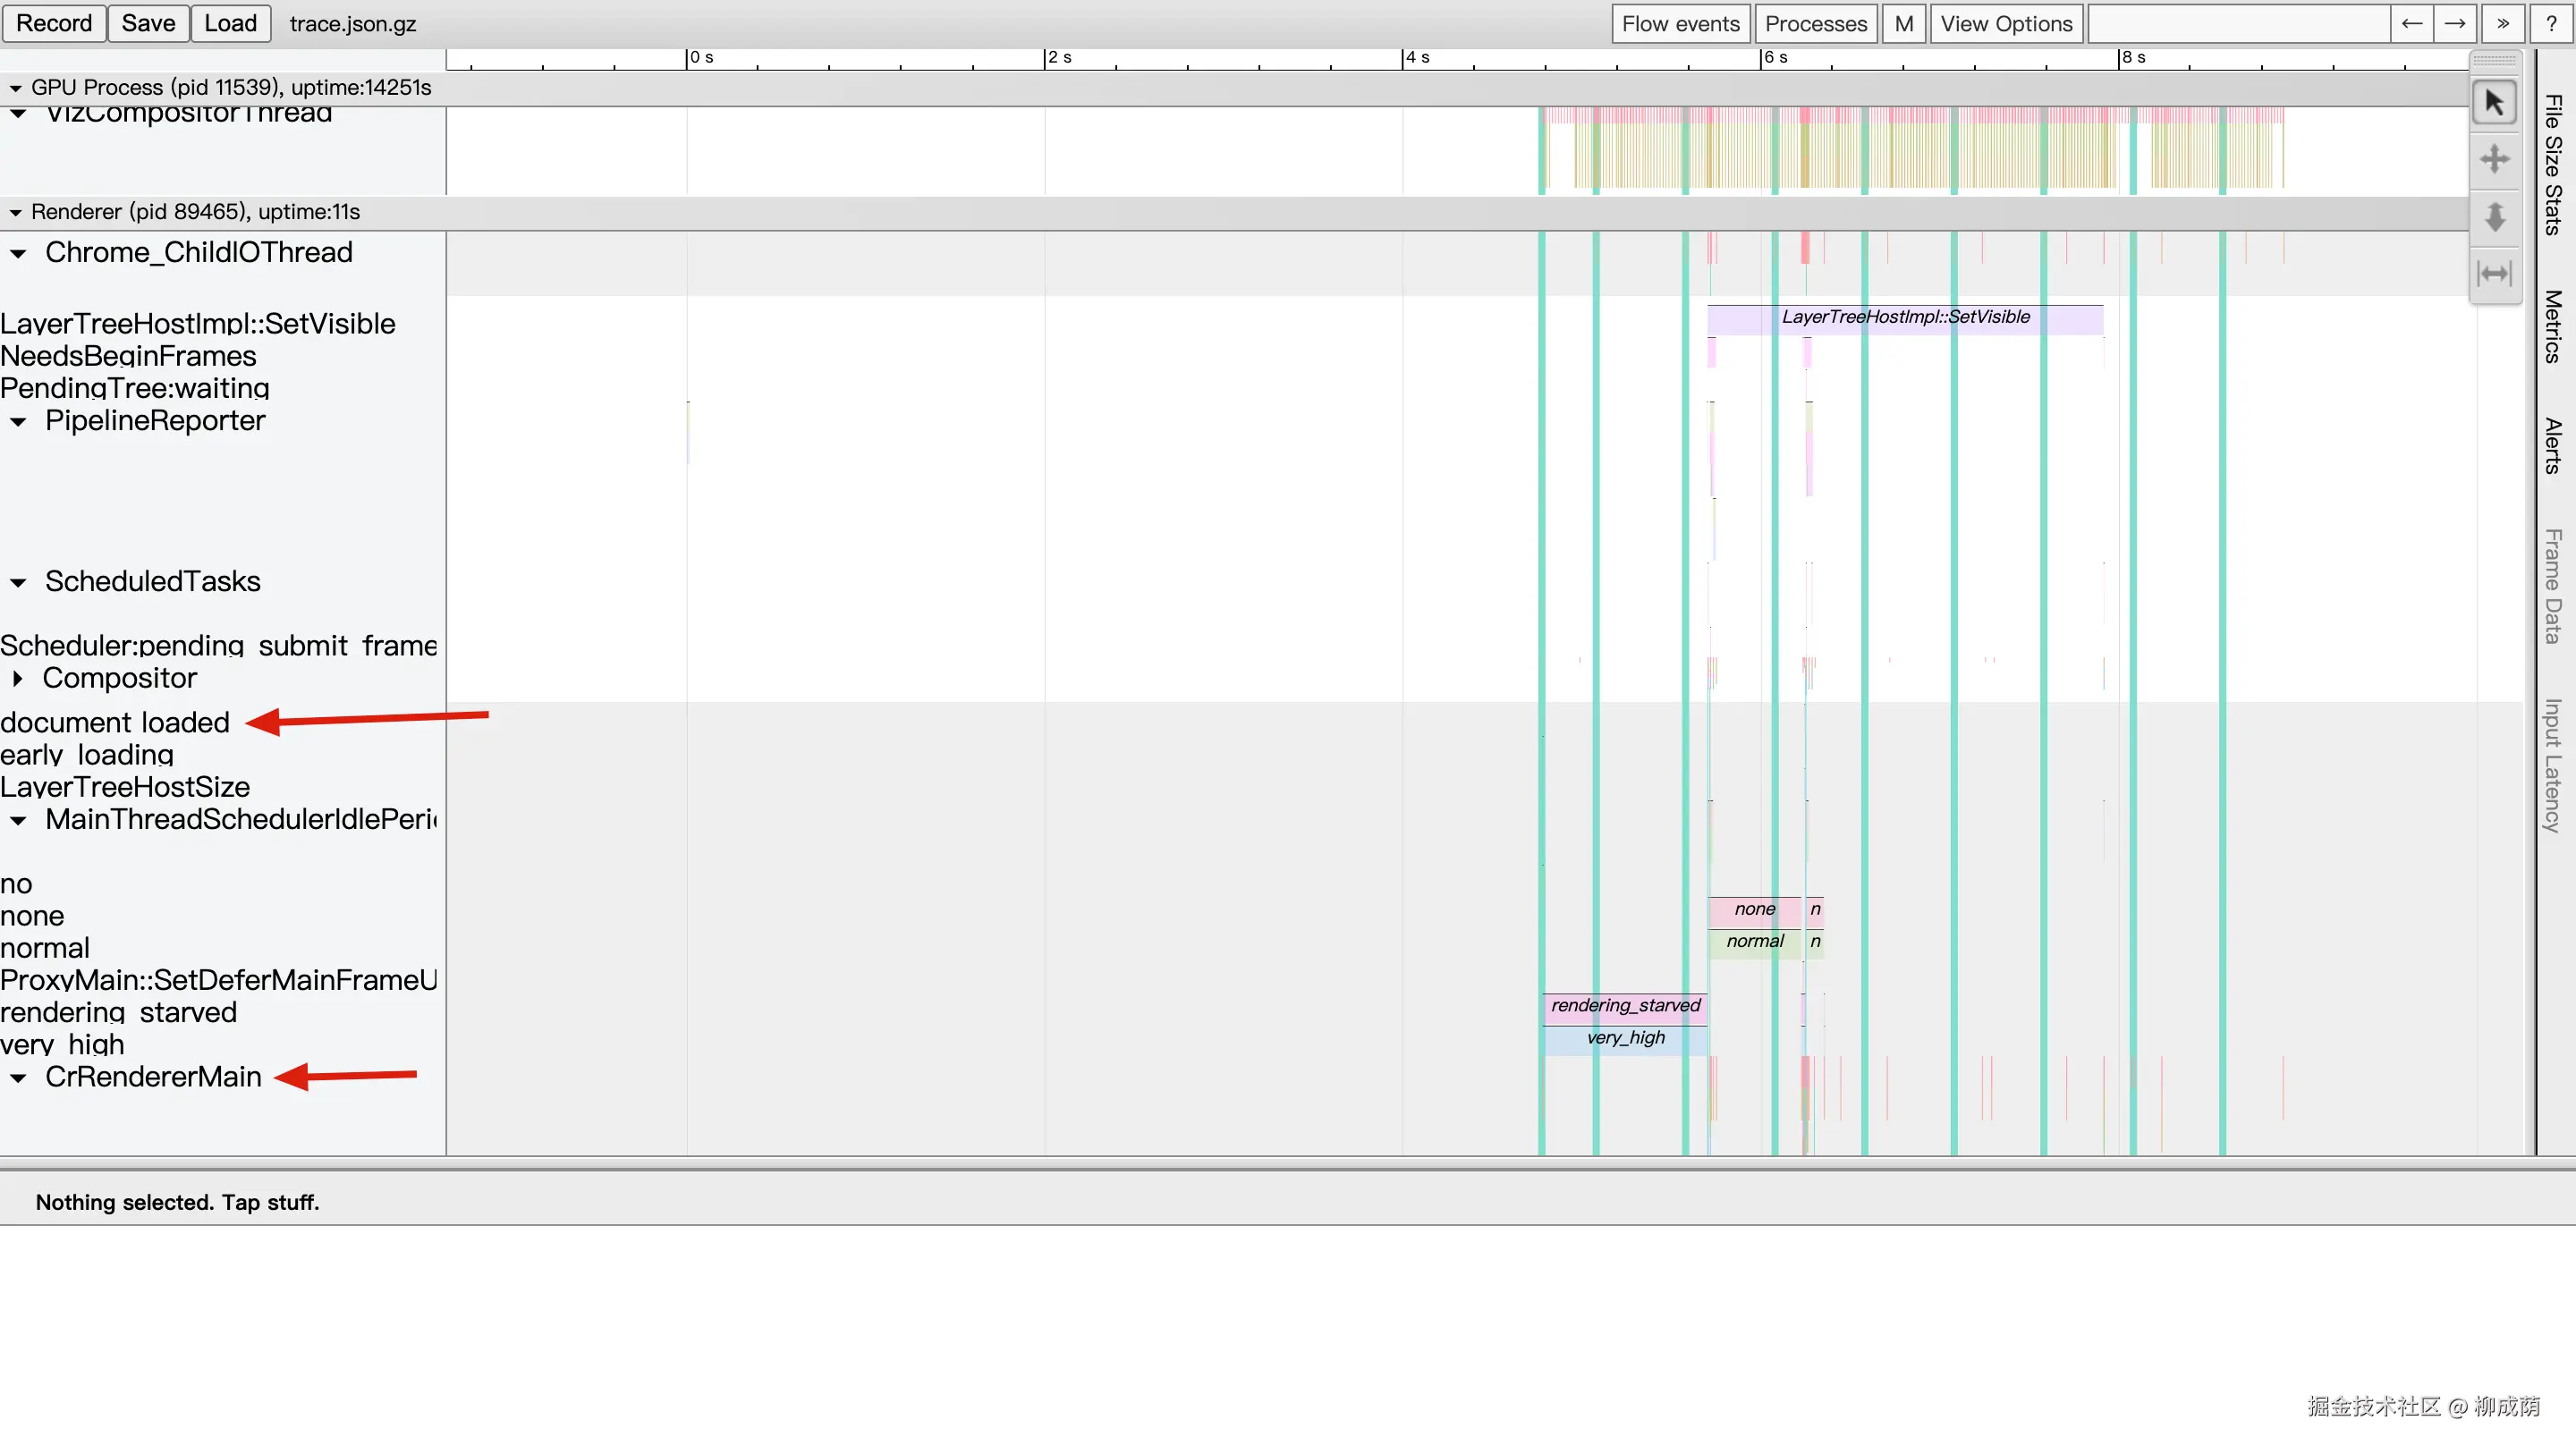Image resolution: width=2576 pixels, height=1454 pixels.
Task: Select the pointer selection tool
Action: point(2494,103)
